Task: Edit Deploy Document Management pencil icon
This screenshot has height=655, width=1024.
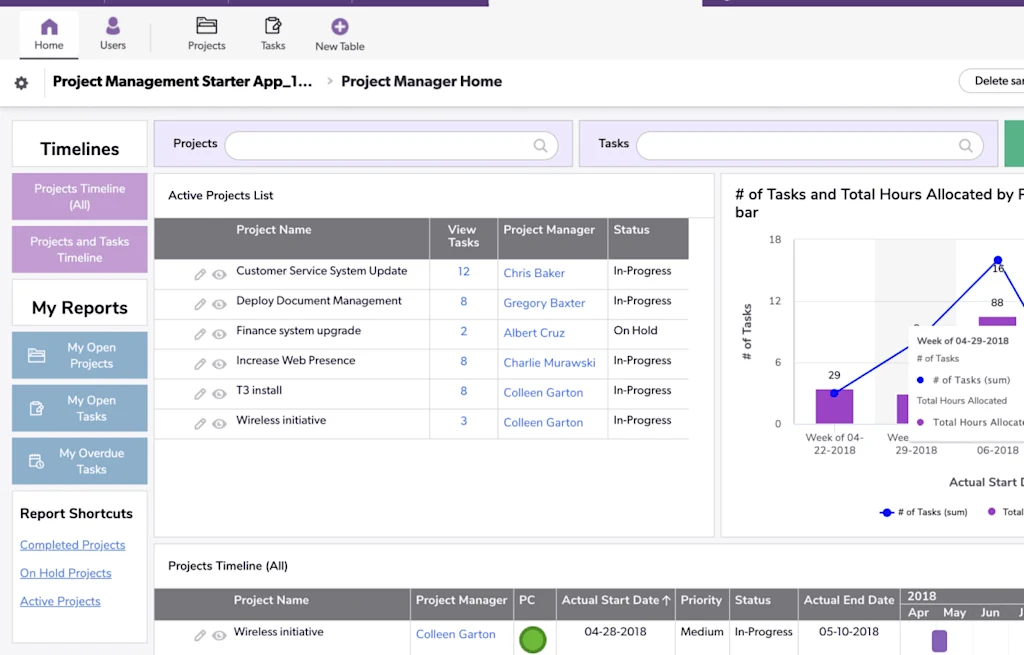Action: pos(200,304)
